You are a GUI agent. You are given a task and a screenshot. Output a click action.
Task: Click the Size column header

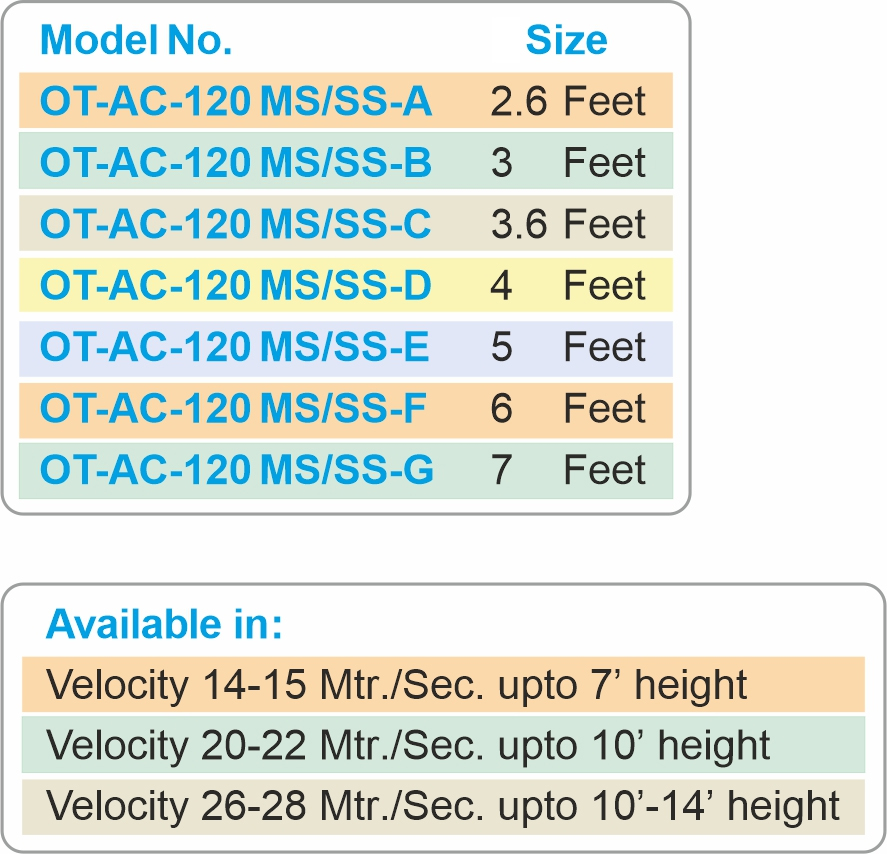(566, 40)
